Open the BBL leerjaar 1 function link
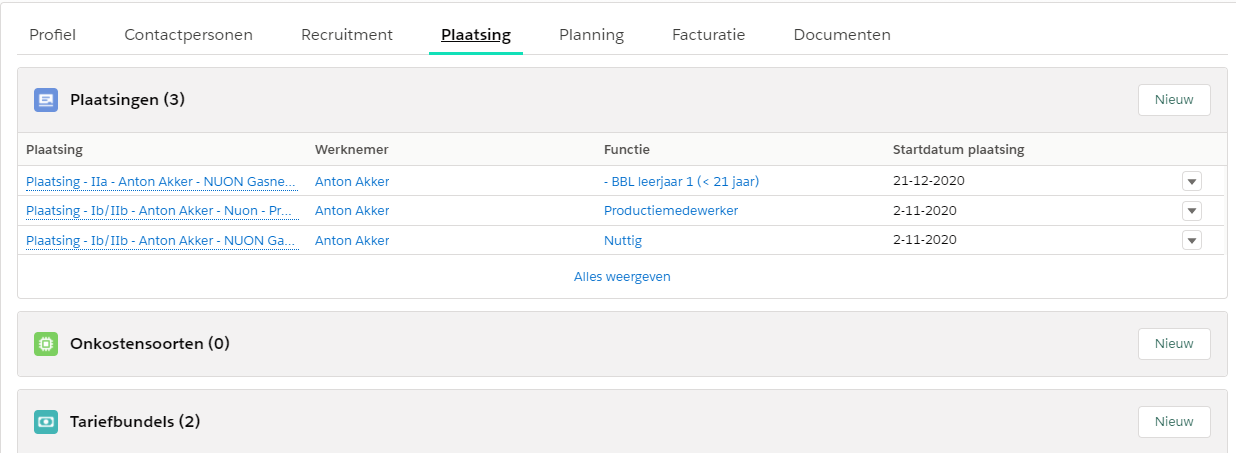Image resolution: width=1236 pixels, height=453 pixels. [x=688, y=181]
